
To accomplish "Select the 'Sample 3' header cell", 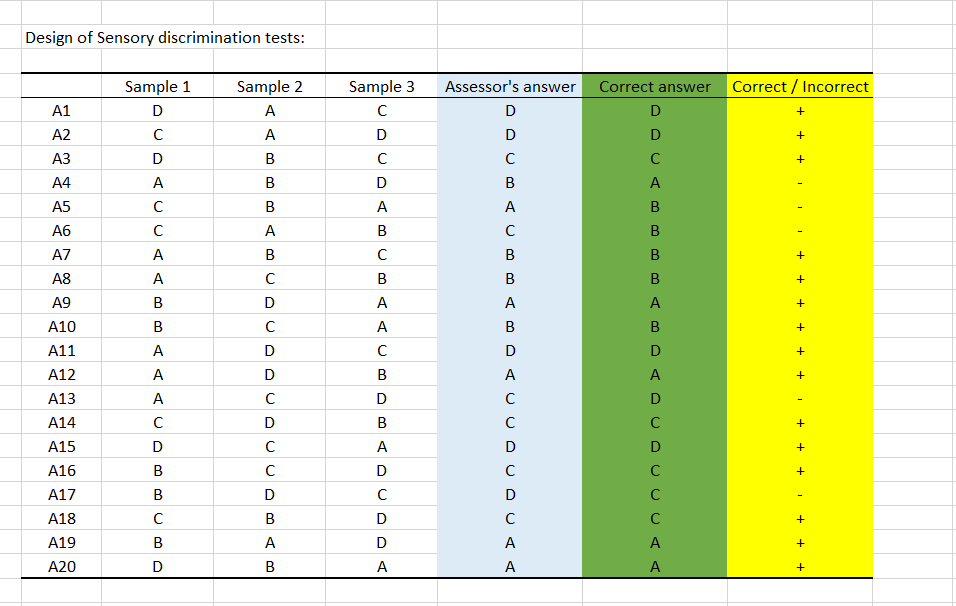I will click(x=381, y=87).
